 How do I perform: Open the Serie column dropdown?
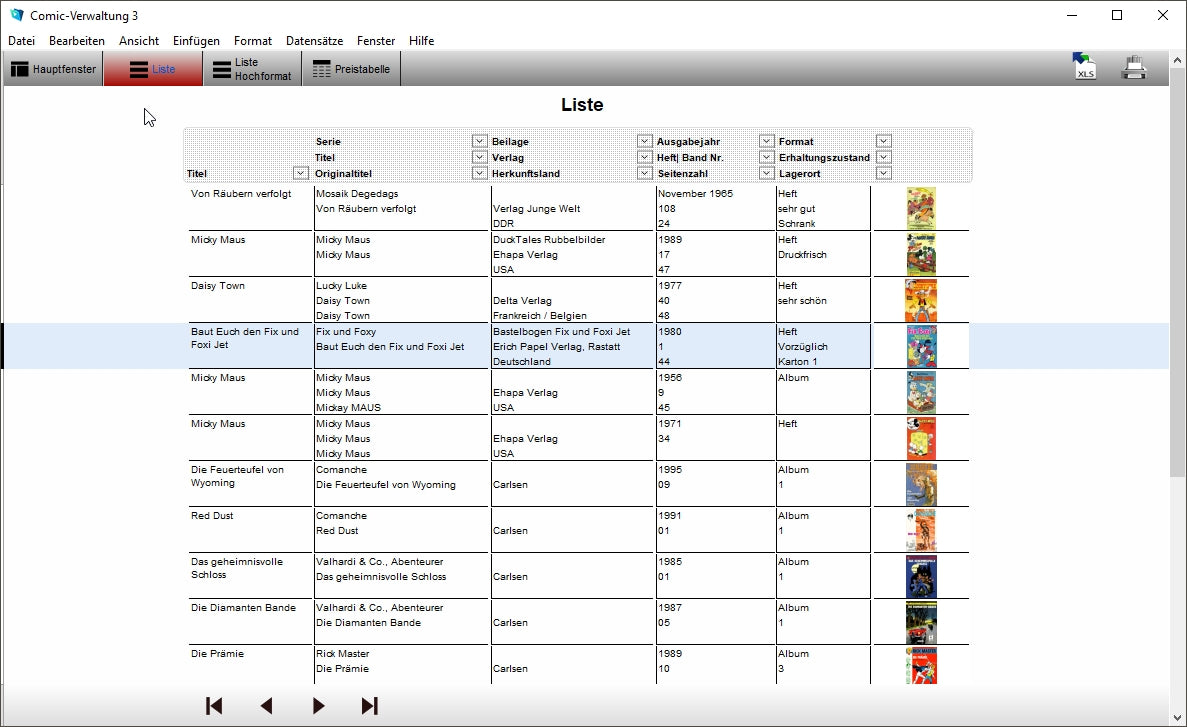pos(480,142)
